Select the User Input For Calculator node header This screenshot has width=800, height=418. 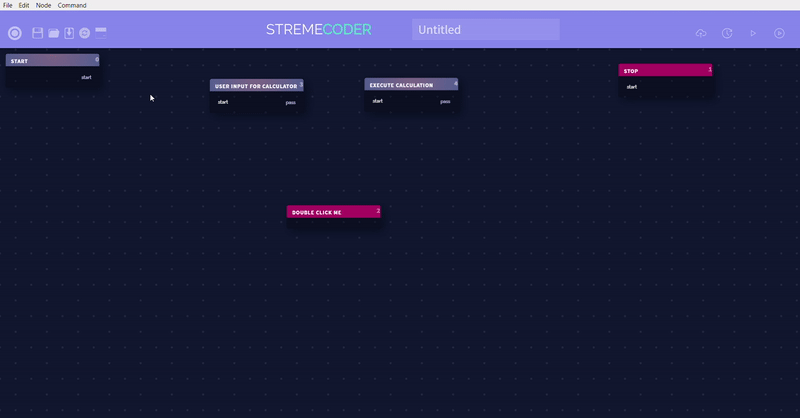(x=257, y=85)
